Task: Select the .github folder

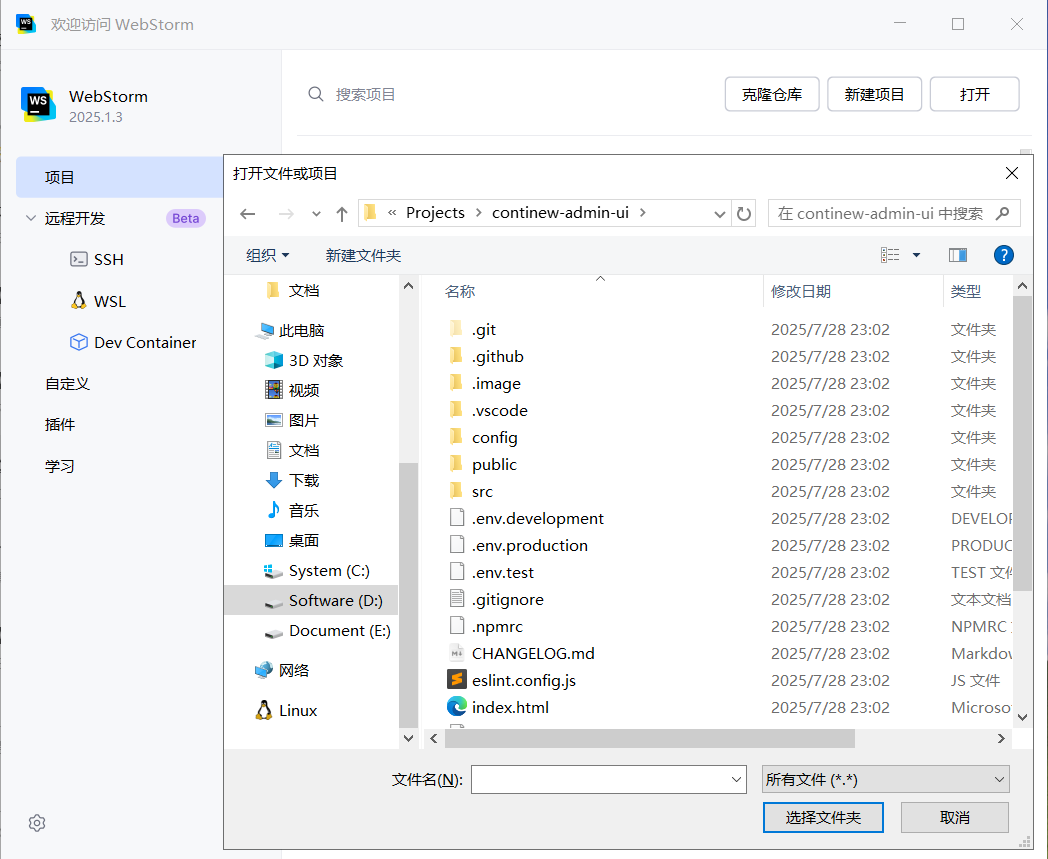Action: 486,356
